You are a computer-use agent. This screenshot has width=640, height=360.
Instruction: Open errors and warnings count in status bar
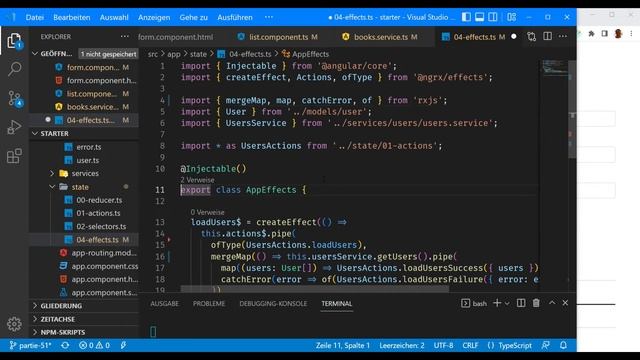(x=94, y=345)
